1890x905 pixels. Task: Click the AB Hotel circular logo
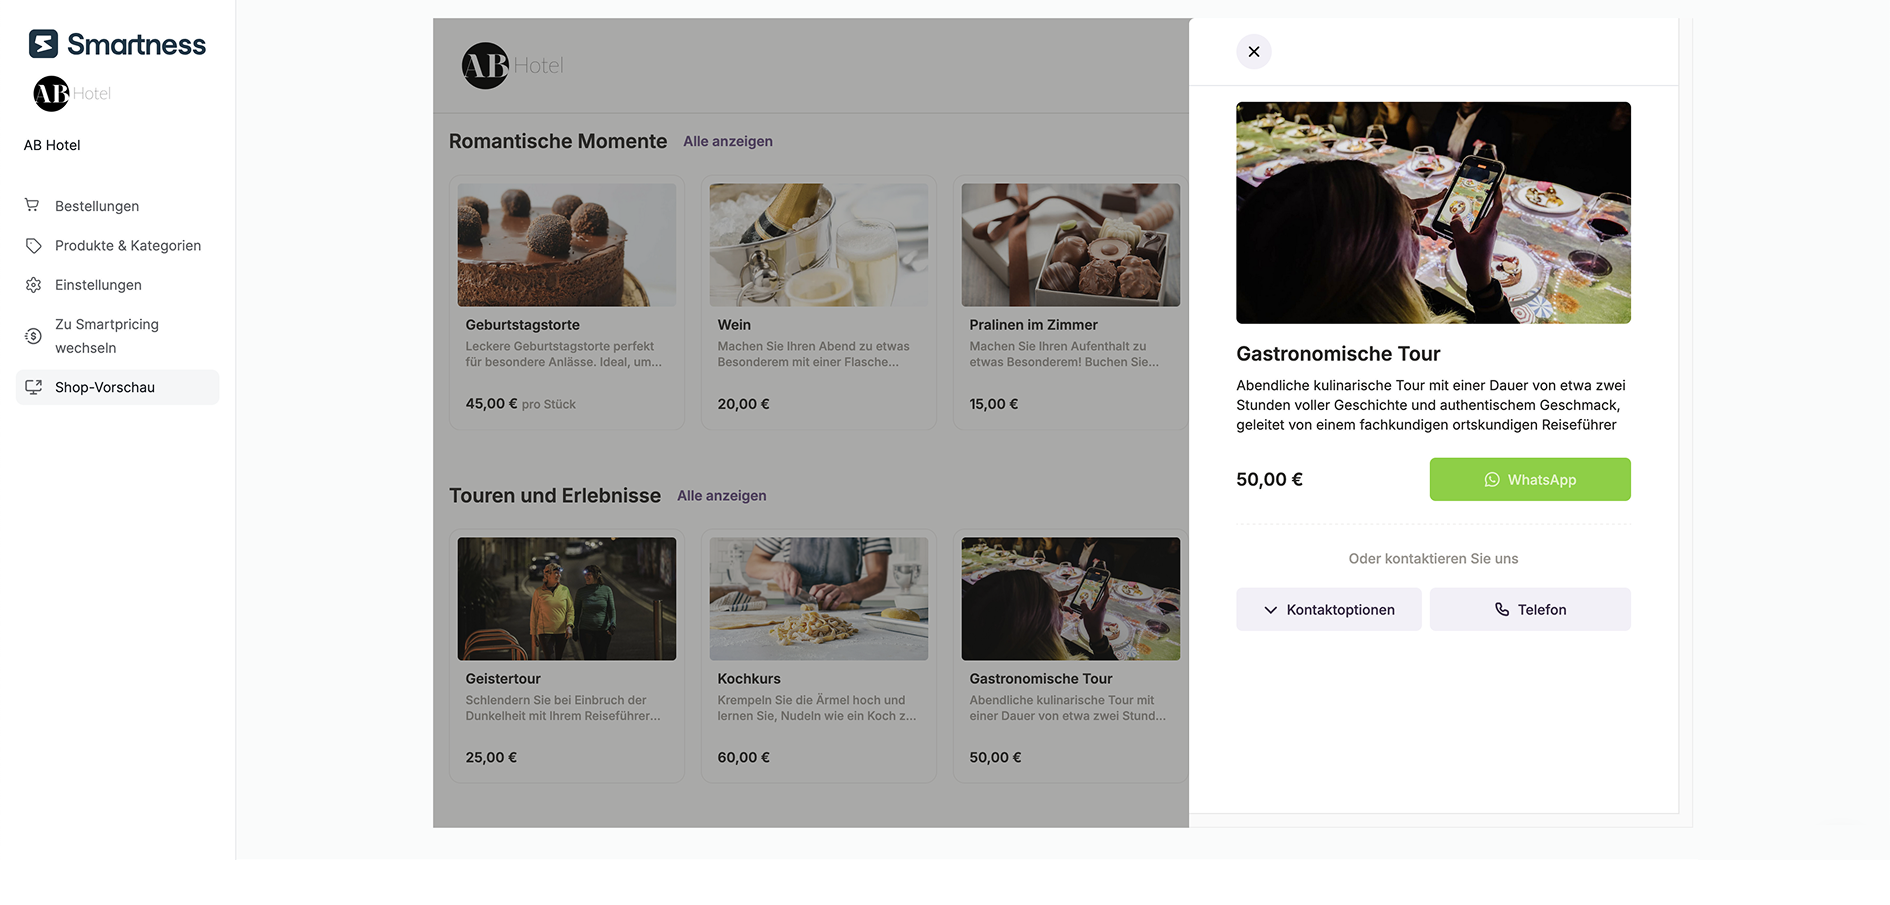click(x=50, y=93)
